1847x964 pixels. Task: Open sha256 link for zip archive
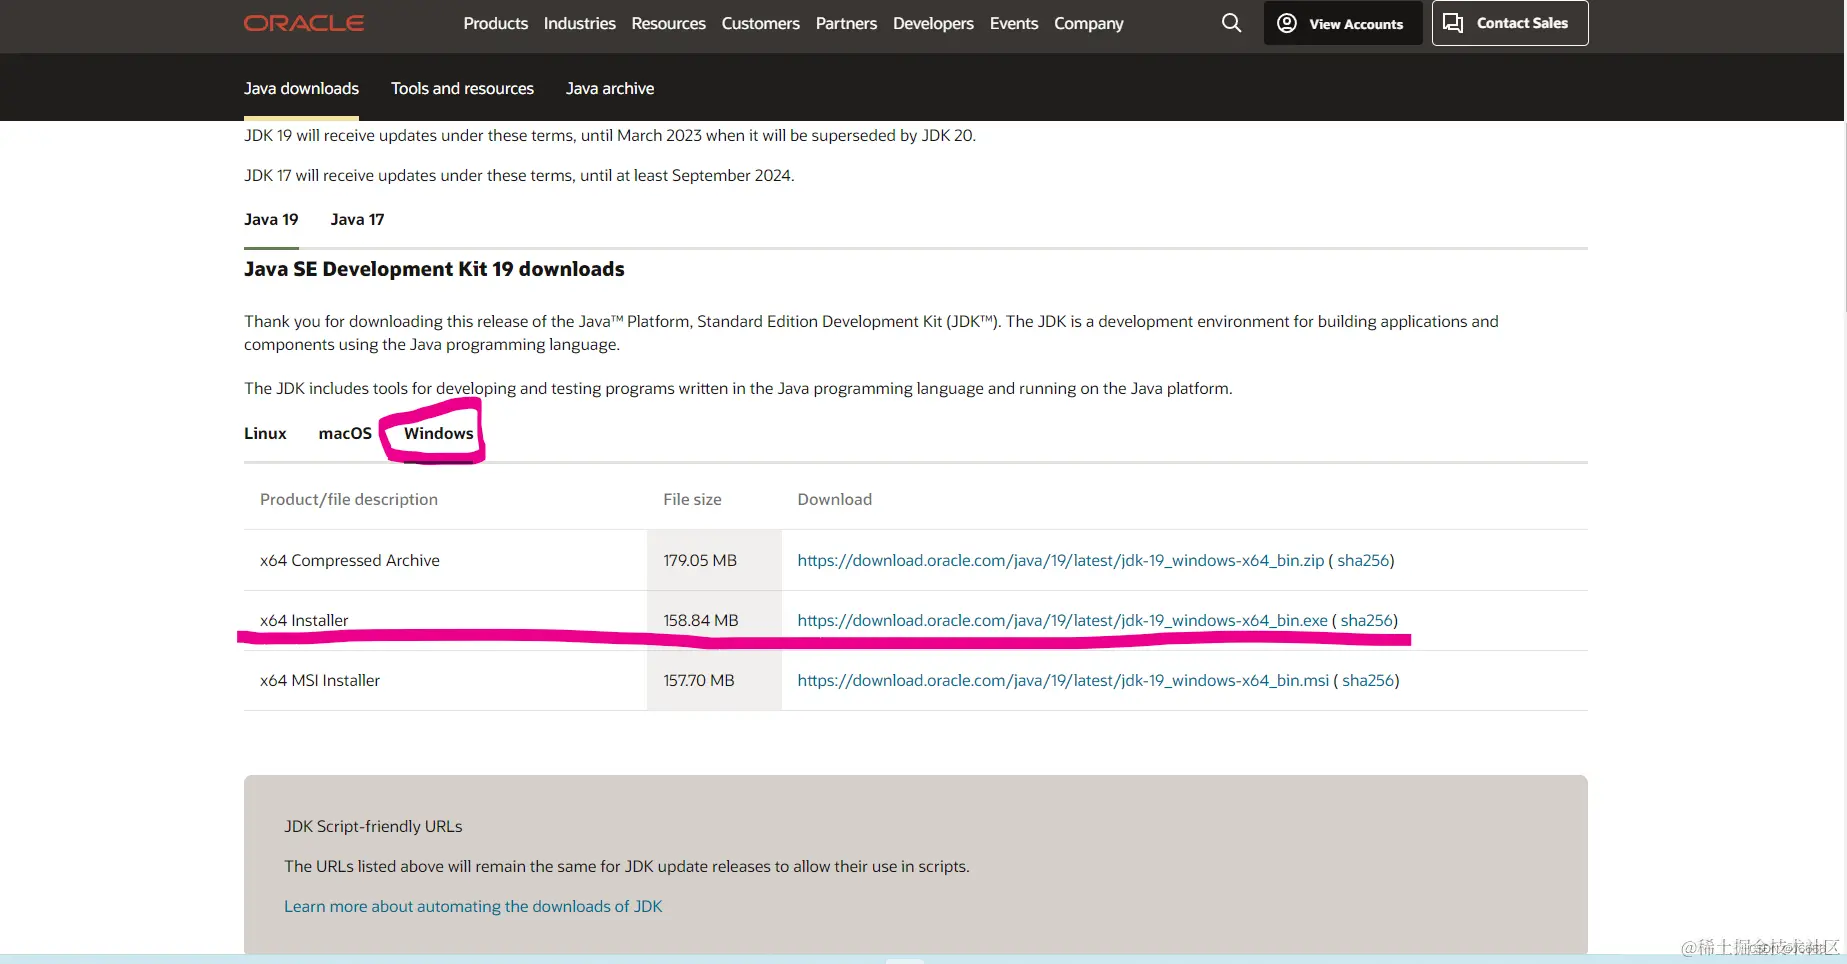tap(1363, 560)
